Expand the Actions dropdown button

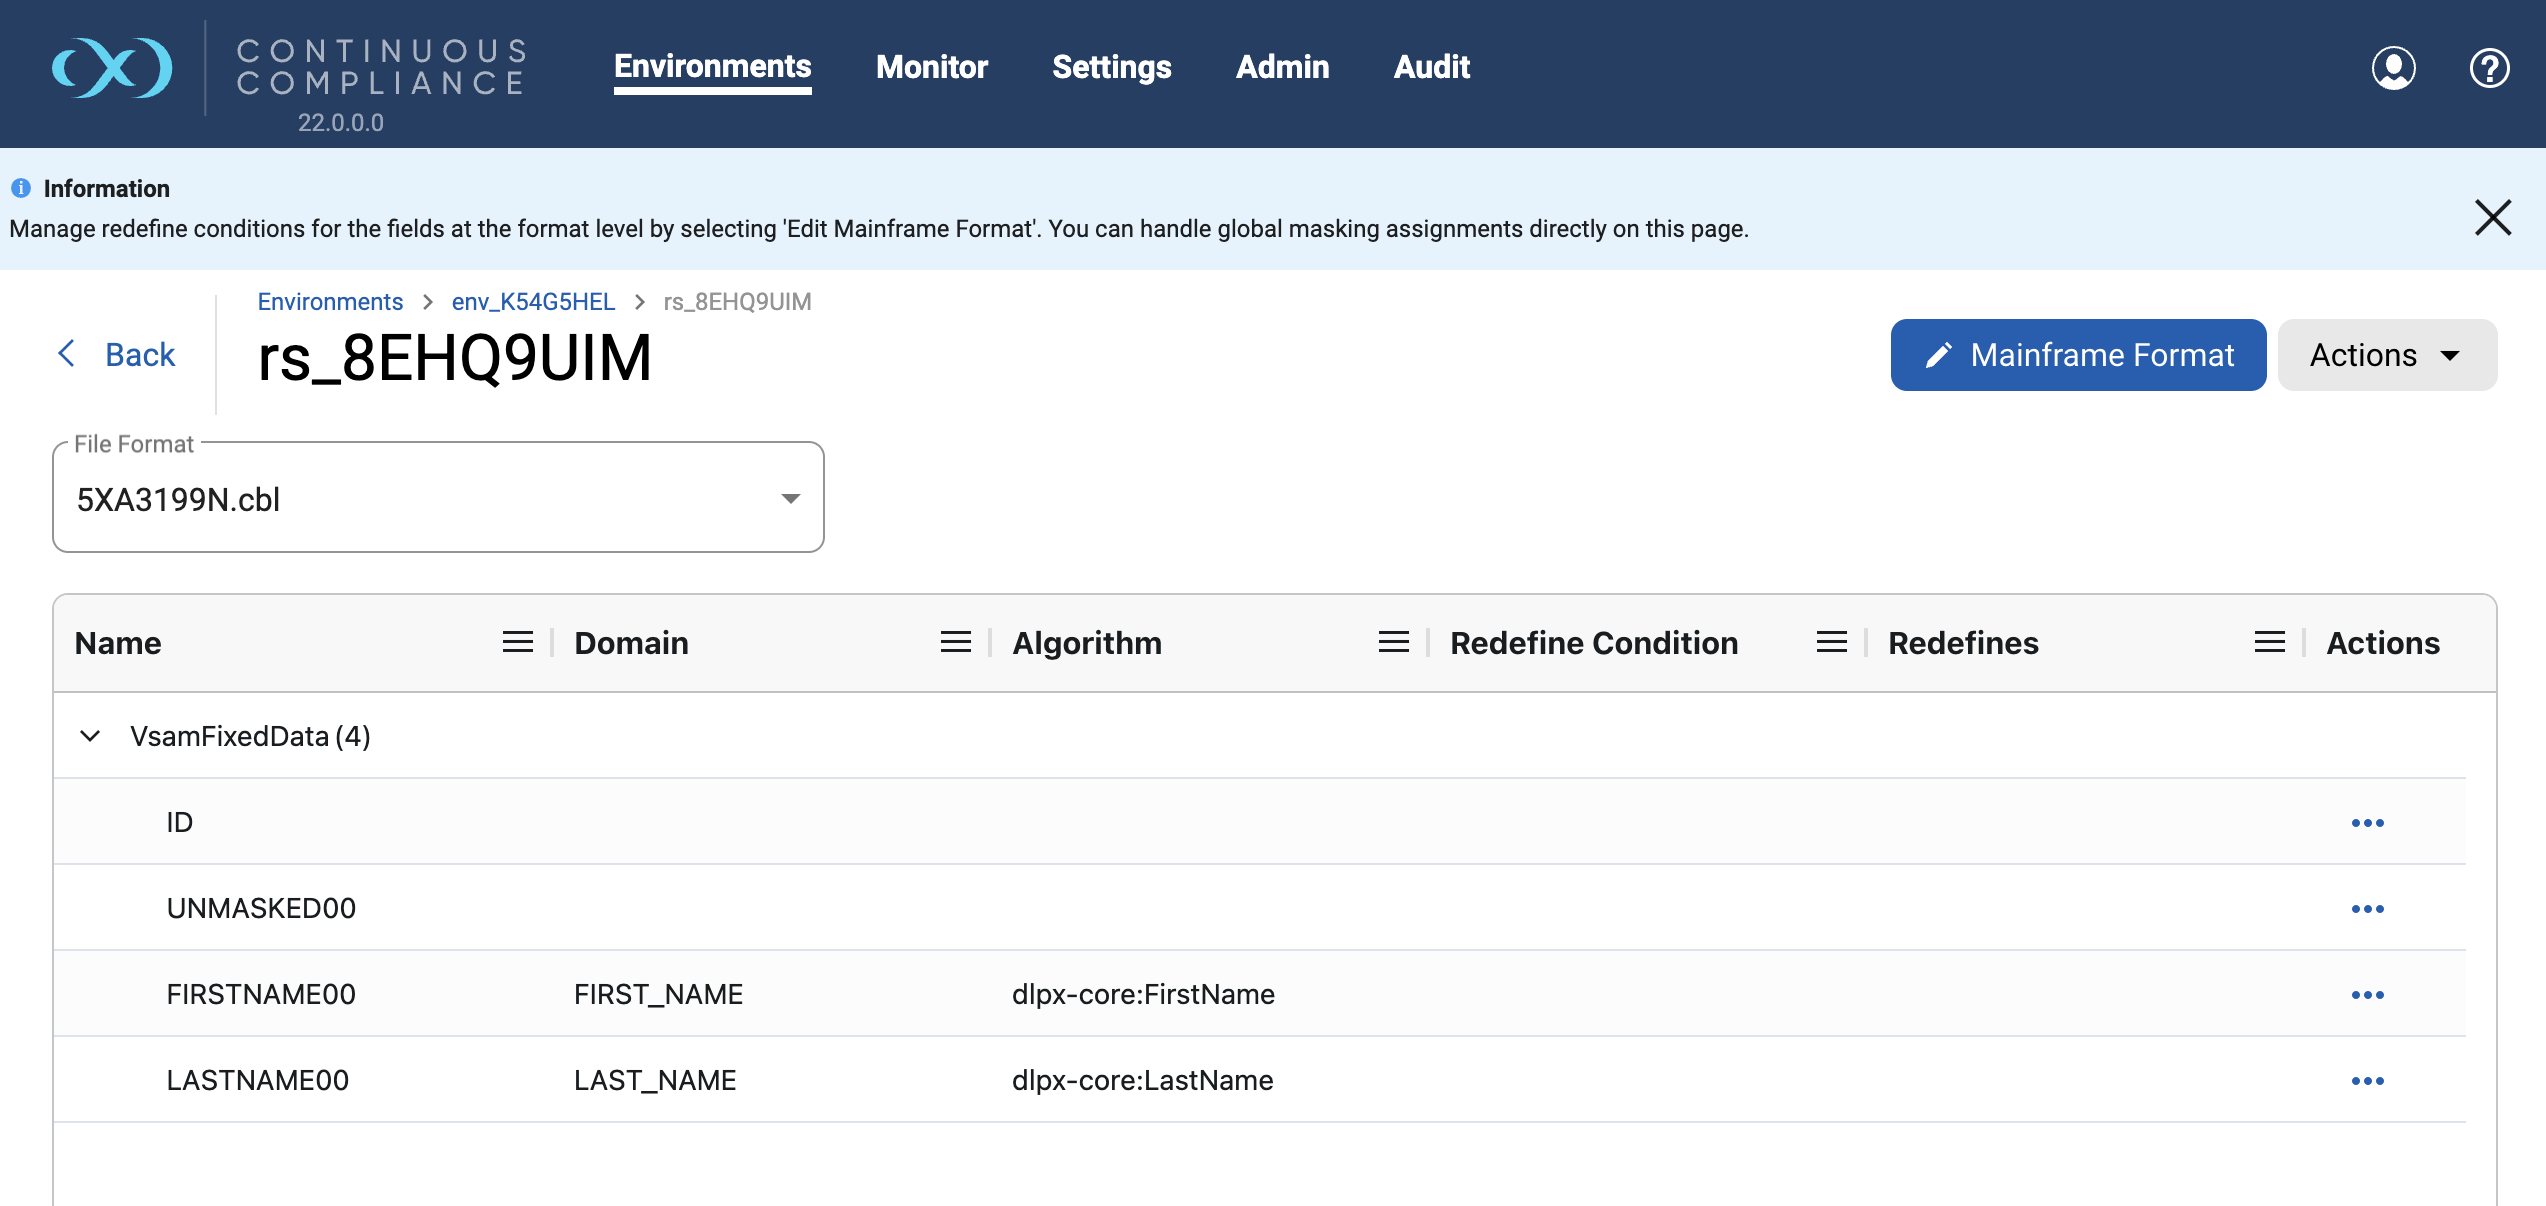tap(2386, 355)
